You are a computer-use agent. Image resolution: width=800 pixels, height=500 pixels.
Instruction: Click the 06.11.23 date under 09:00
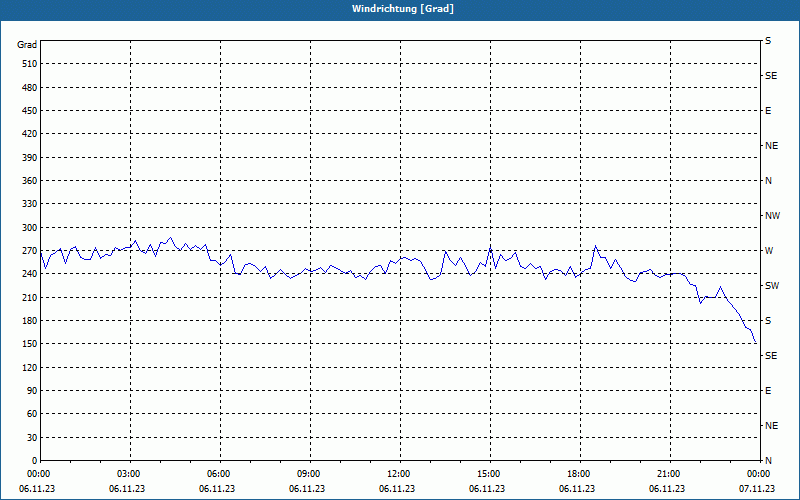[x=307, y=489]
